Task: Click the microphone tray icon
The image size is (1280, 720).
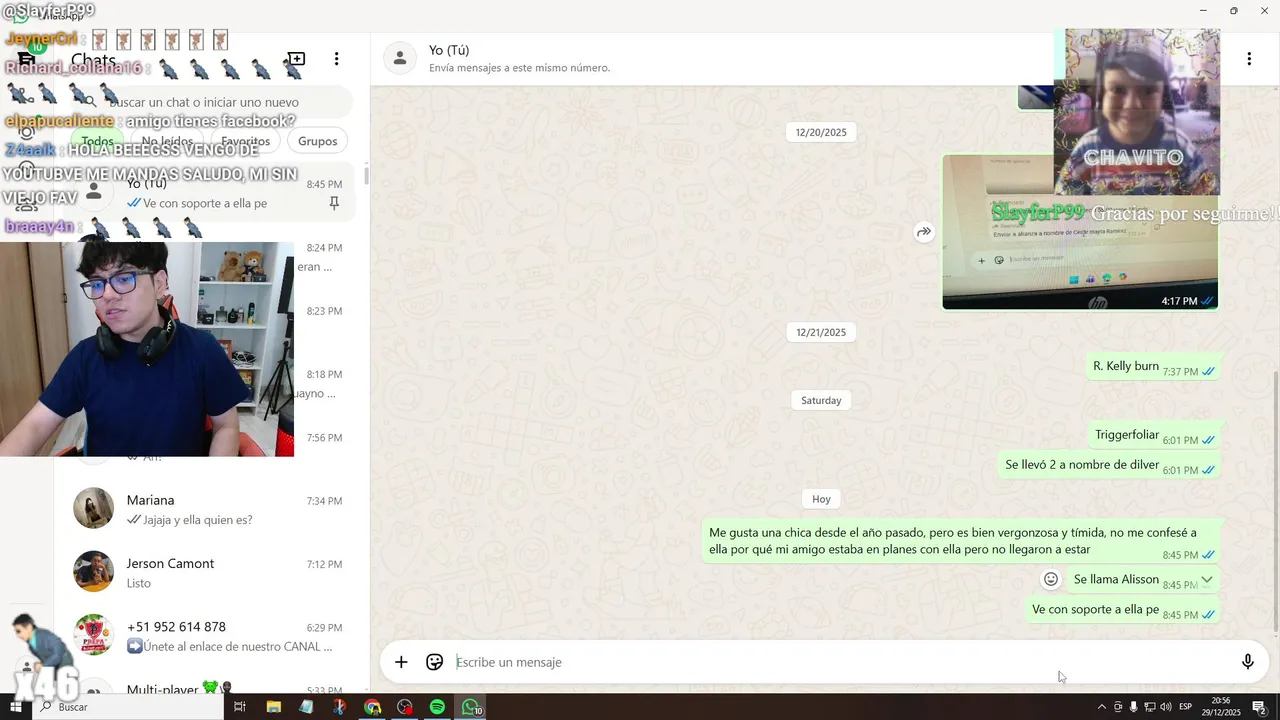Action: coord(1133,707)
